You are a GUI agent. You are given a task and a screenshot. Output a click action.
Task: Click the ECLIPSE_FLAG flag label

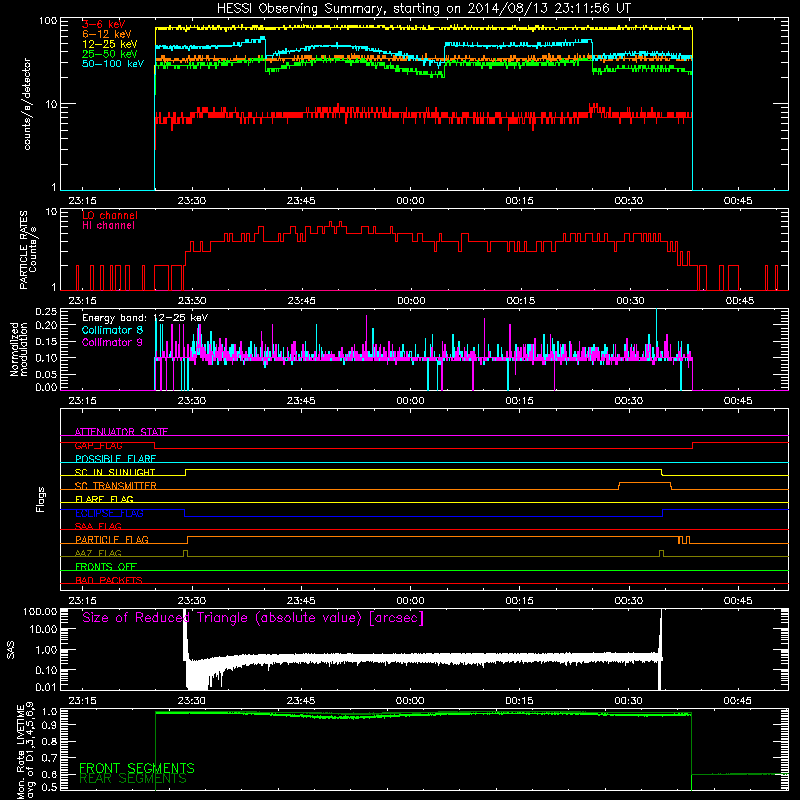coord(109,513)
